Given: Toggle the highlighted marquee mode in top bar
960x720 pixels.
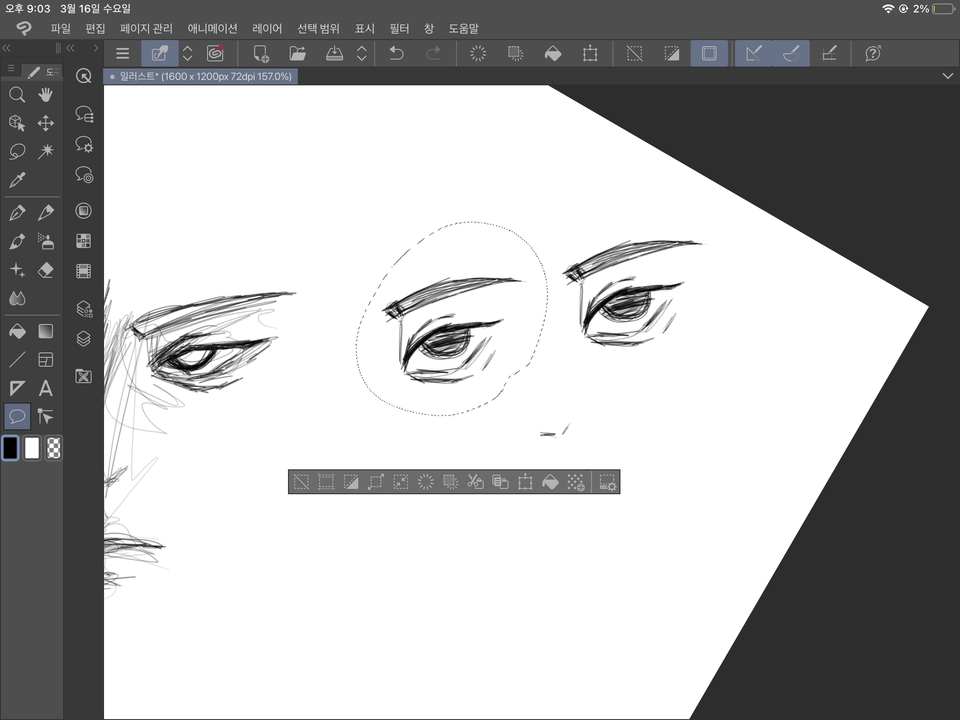Looking at the screenshot, I should click(709, 53).
